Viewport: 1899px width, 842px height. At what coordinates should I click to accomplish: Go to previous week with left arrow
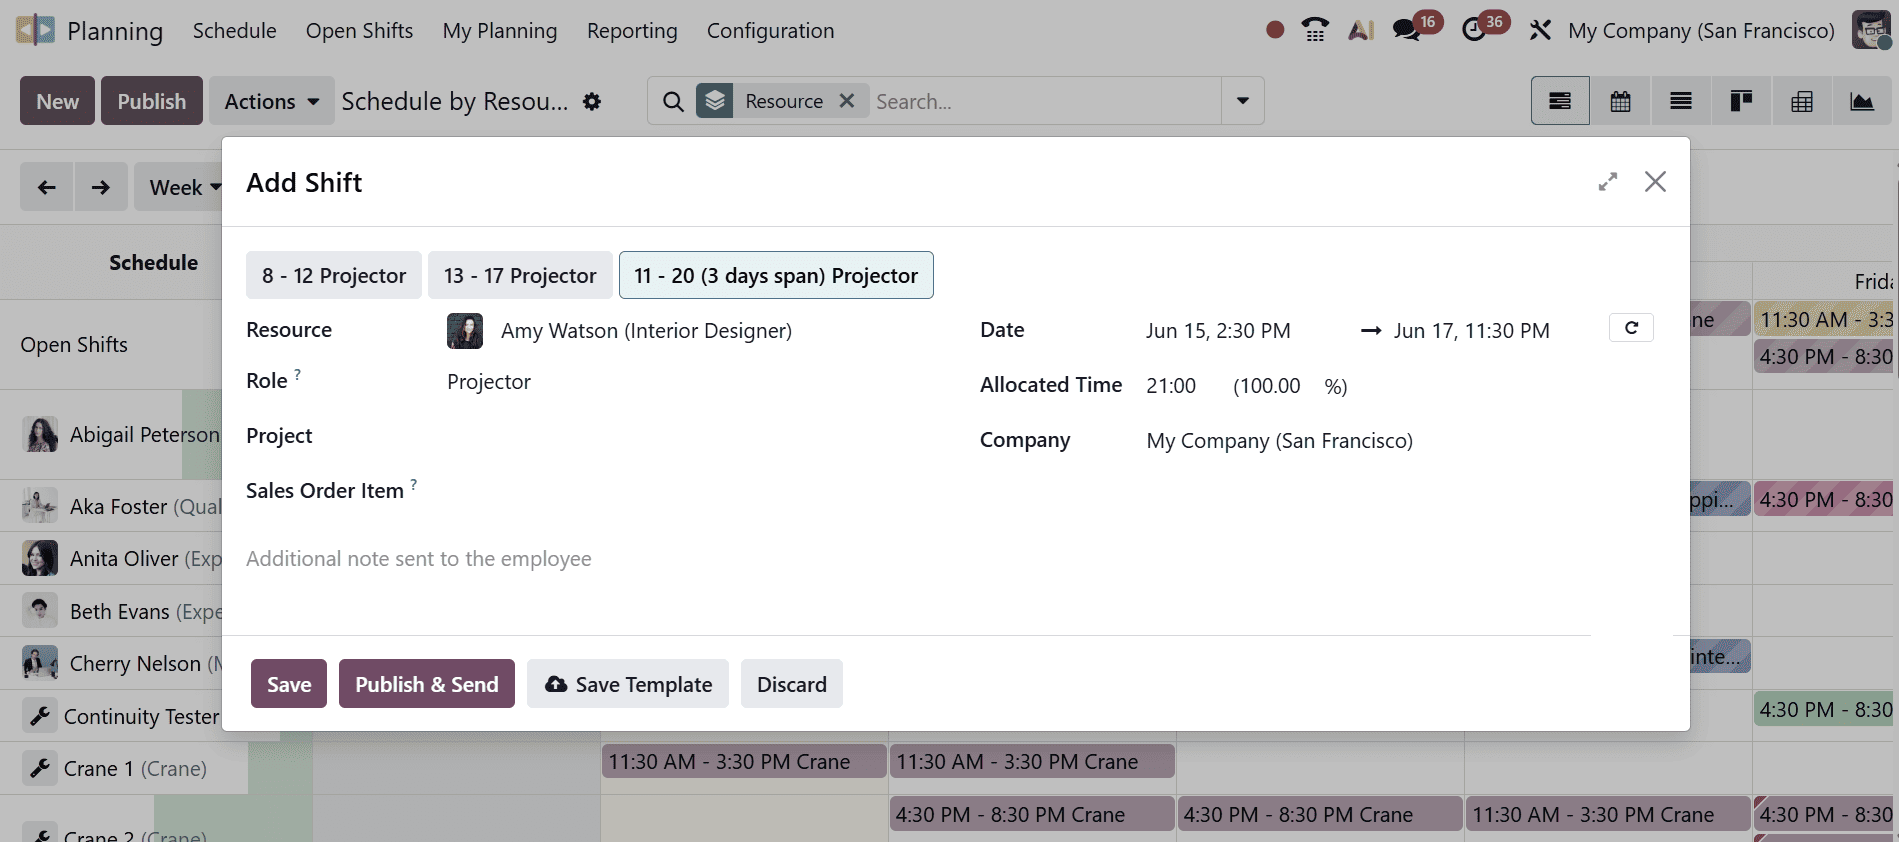tap(46, 187)
